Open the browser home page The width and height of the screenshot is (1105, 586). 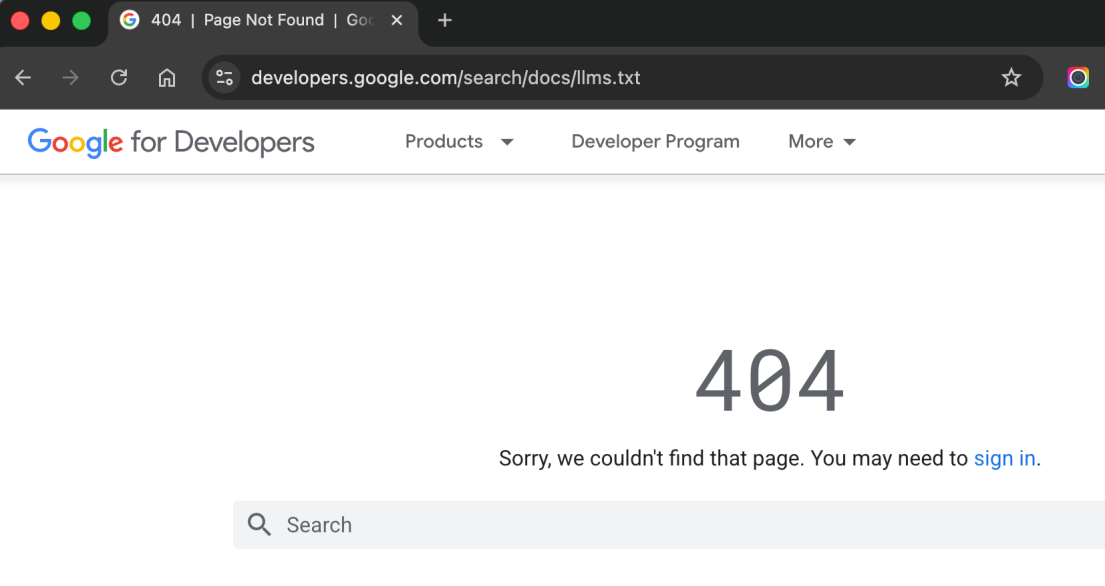[x=167, y=78]
